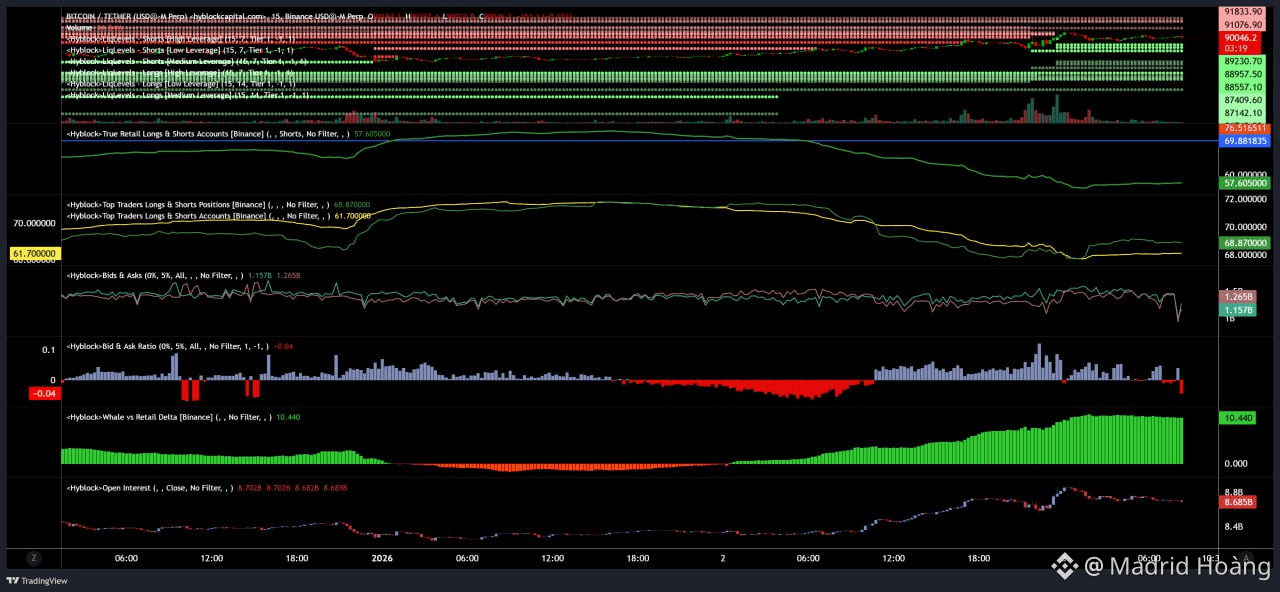Click the 88957.50 price label
Viewport: 1280px width, 592px height.
1243,74
